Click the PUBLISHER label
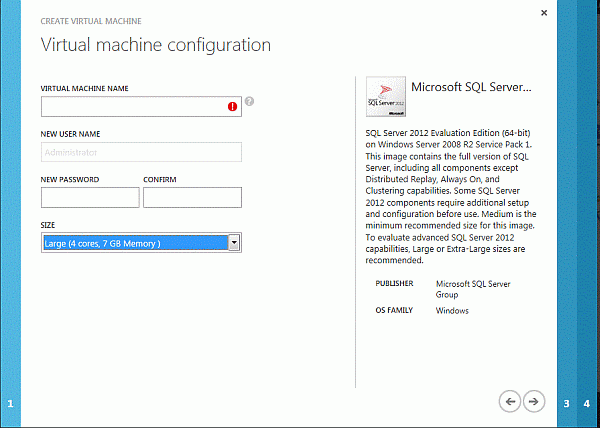 394,283
